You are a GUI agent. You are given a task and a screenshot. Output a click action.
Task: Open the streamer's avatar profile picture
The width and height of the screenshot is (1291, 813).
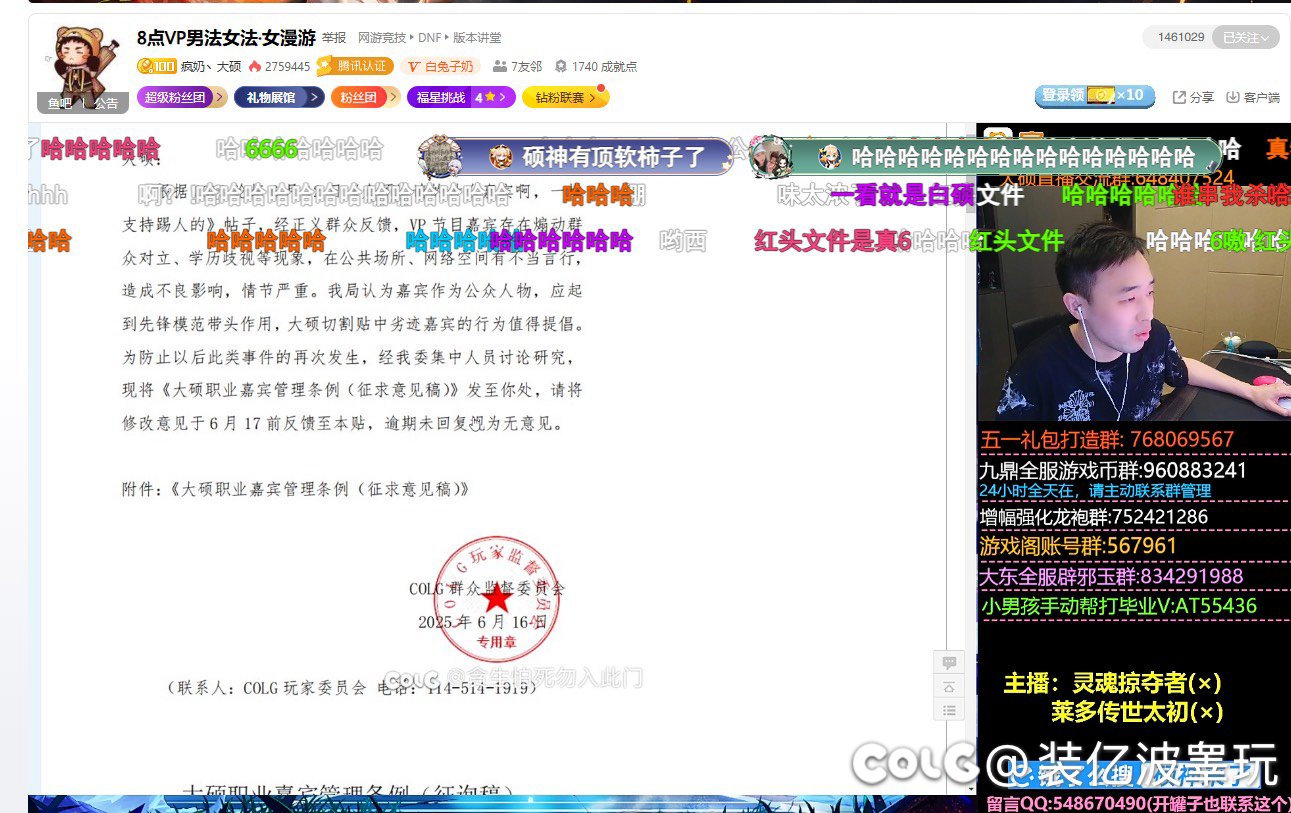(83, 63)
